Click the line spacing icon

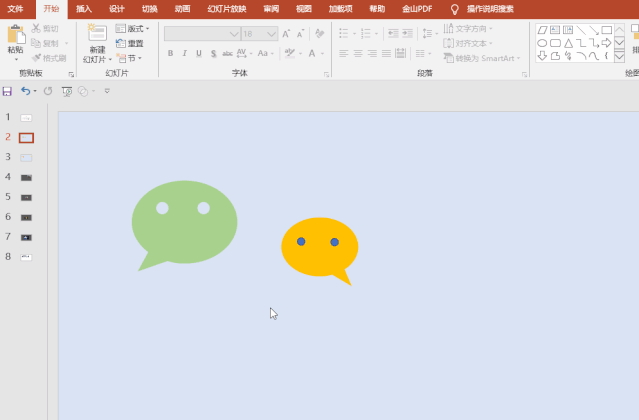[427, 33]
